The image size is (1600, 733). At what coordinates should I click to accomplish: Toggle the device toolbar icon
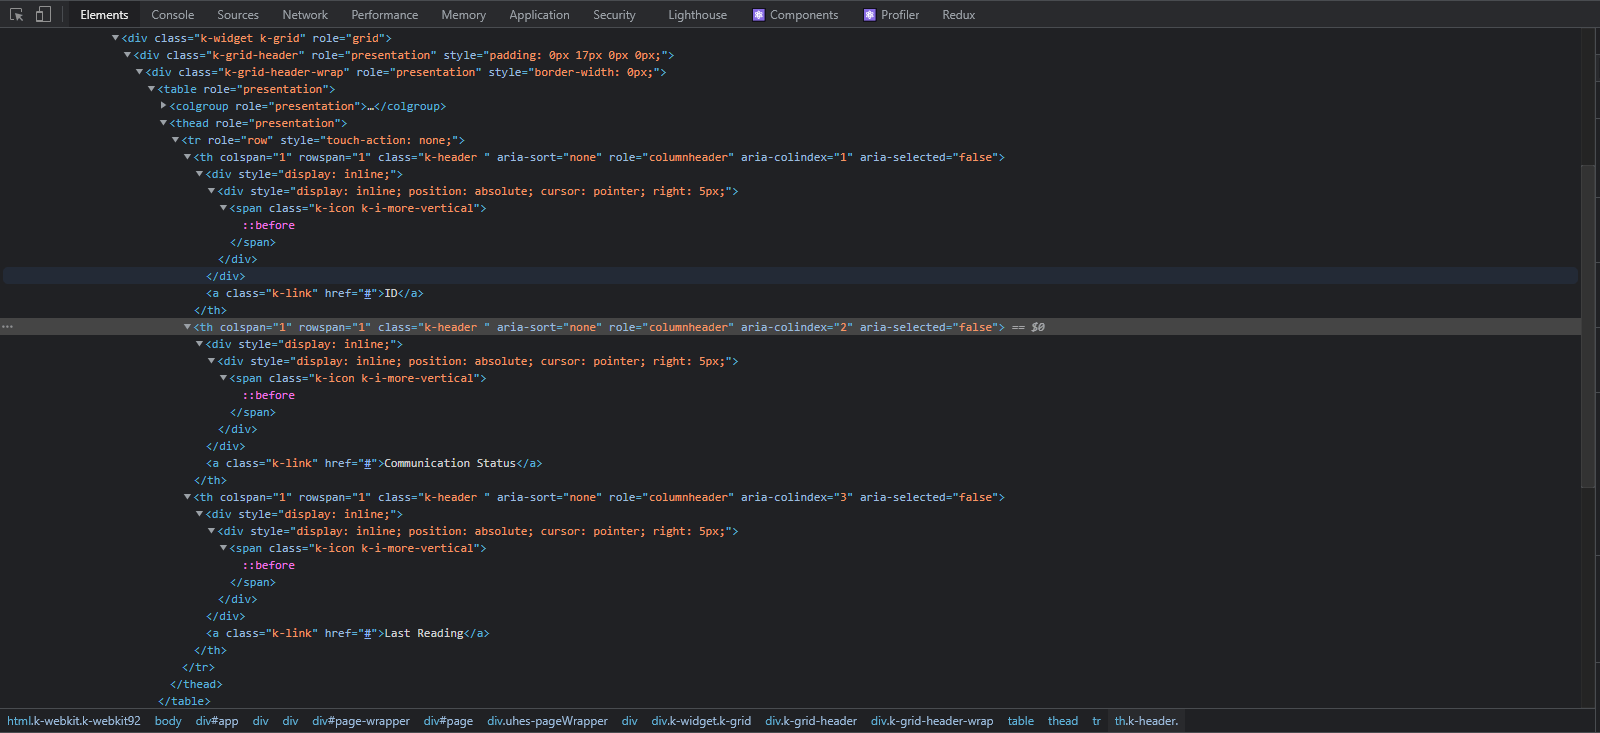click(x=43, y=15)
